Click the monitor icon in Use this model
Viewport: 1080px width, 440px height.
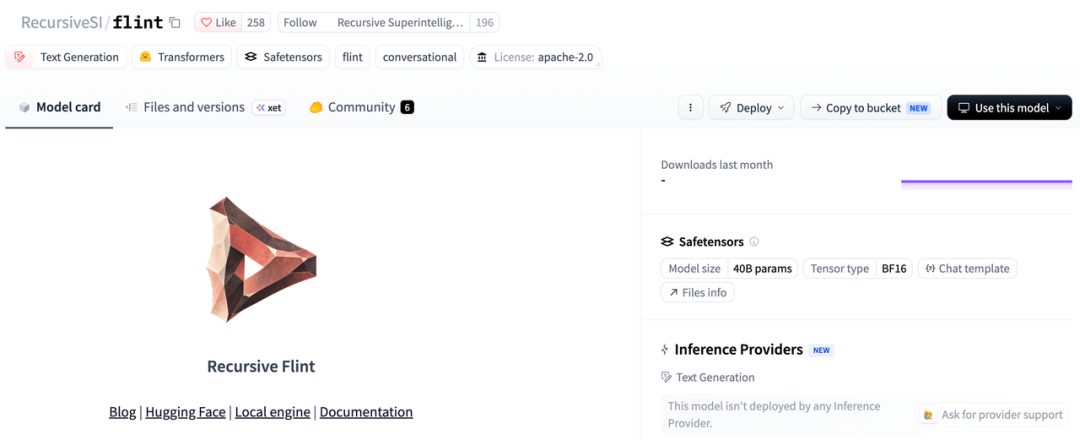[x=964, y=108]
